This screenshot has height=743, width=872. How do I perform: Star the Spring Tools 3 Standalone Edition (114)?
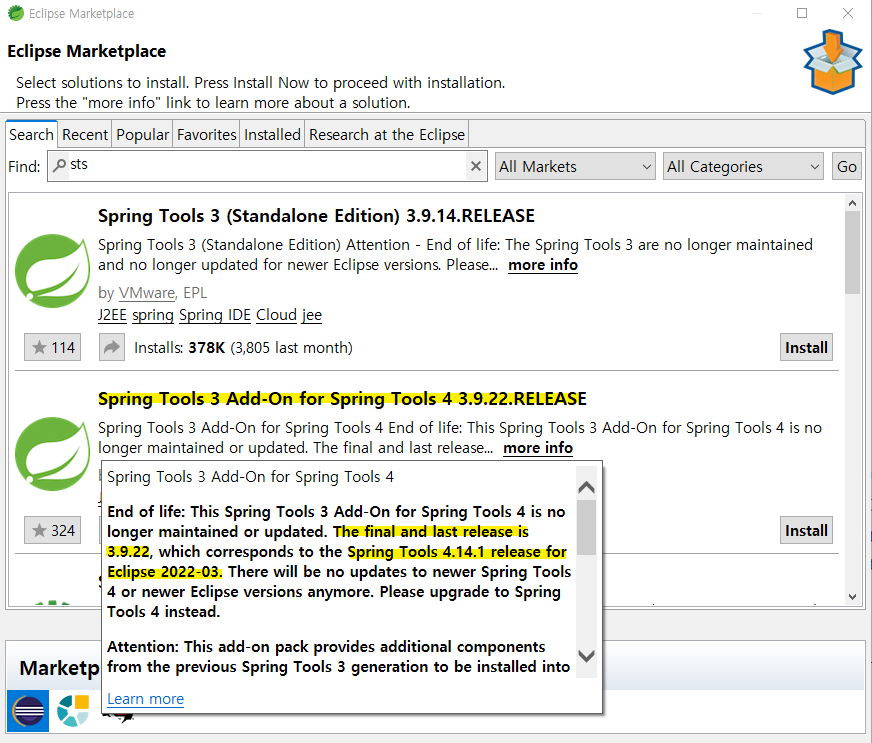pos(53,348)
